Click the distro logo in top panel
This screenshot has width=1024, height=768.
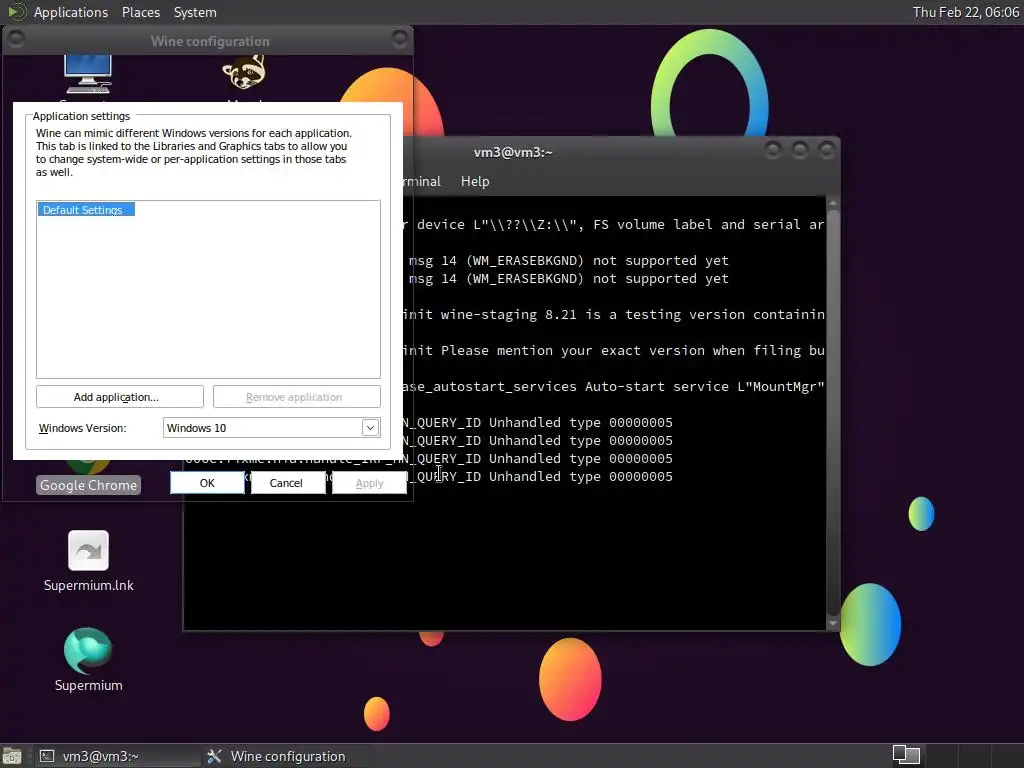[x=16, y=12]
